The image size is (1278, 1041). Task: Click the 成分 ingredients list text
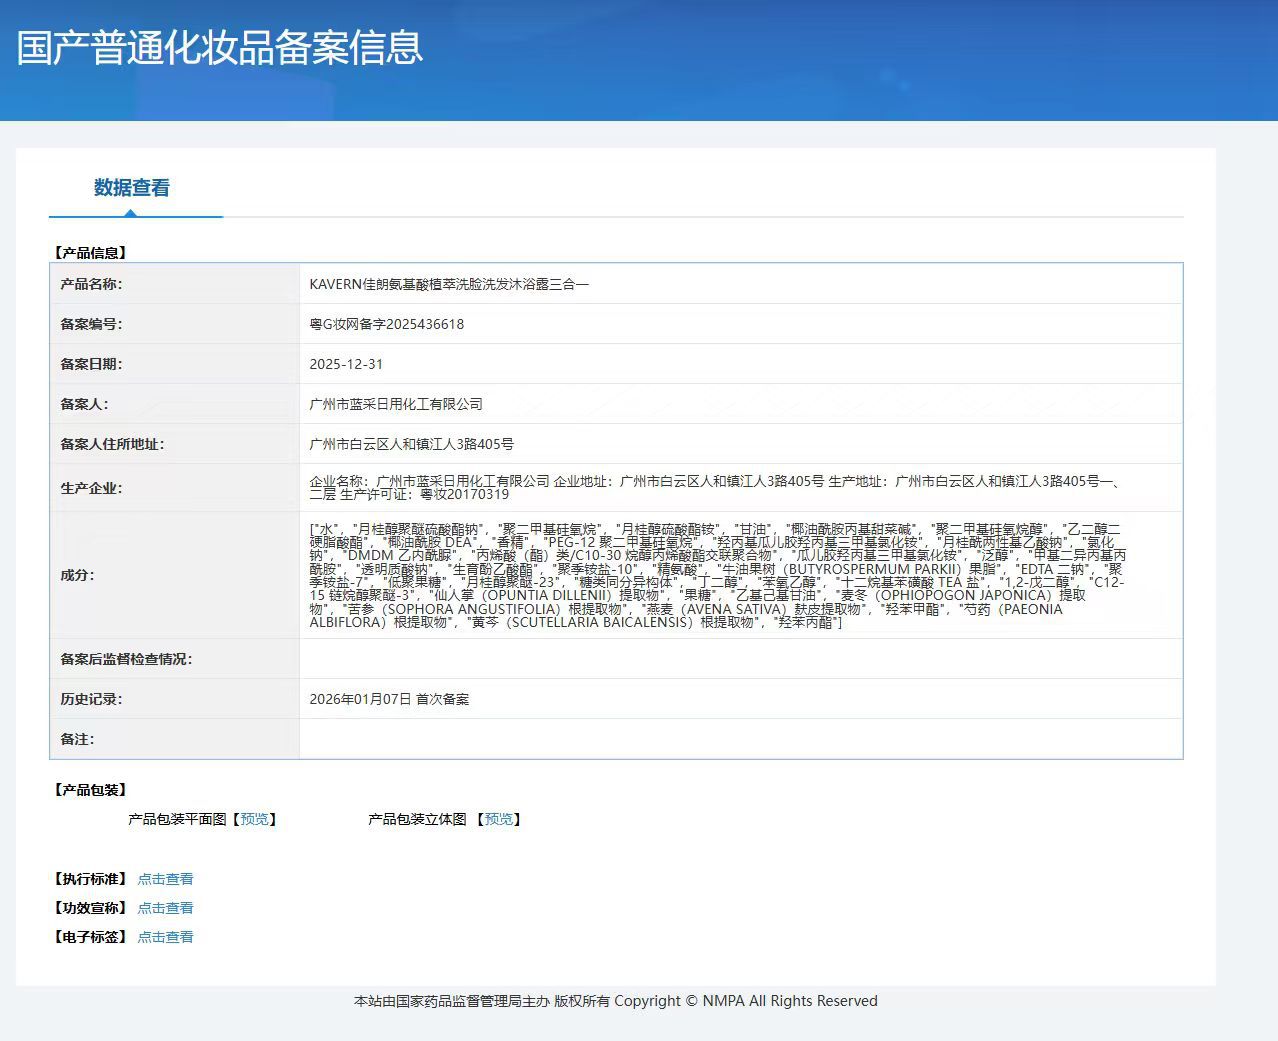point(718,575)
